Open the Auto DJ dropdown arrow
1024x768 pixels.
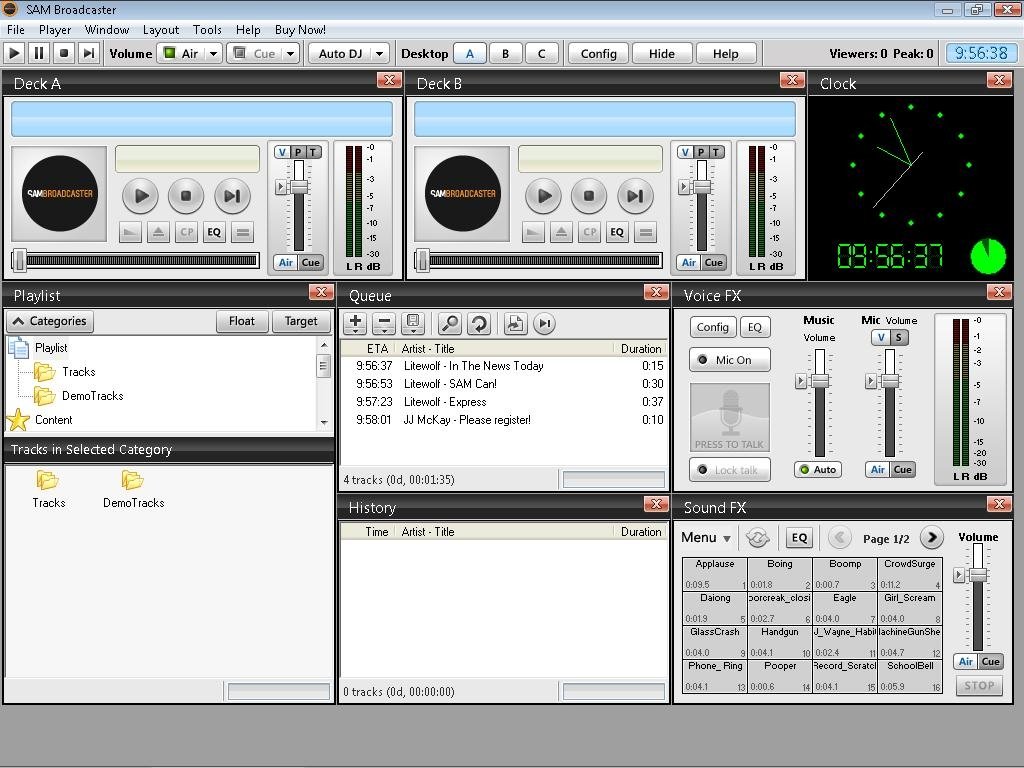pyautogui.click(x=379, y=54)
